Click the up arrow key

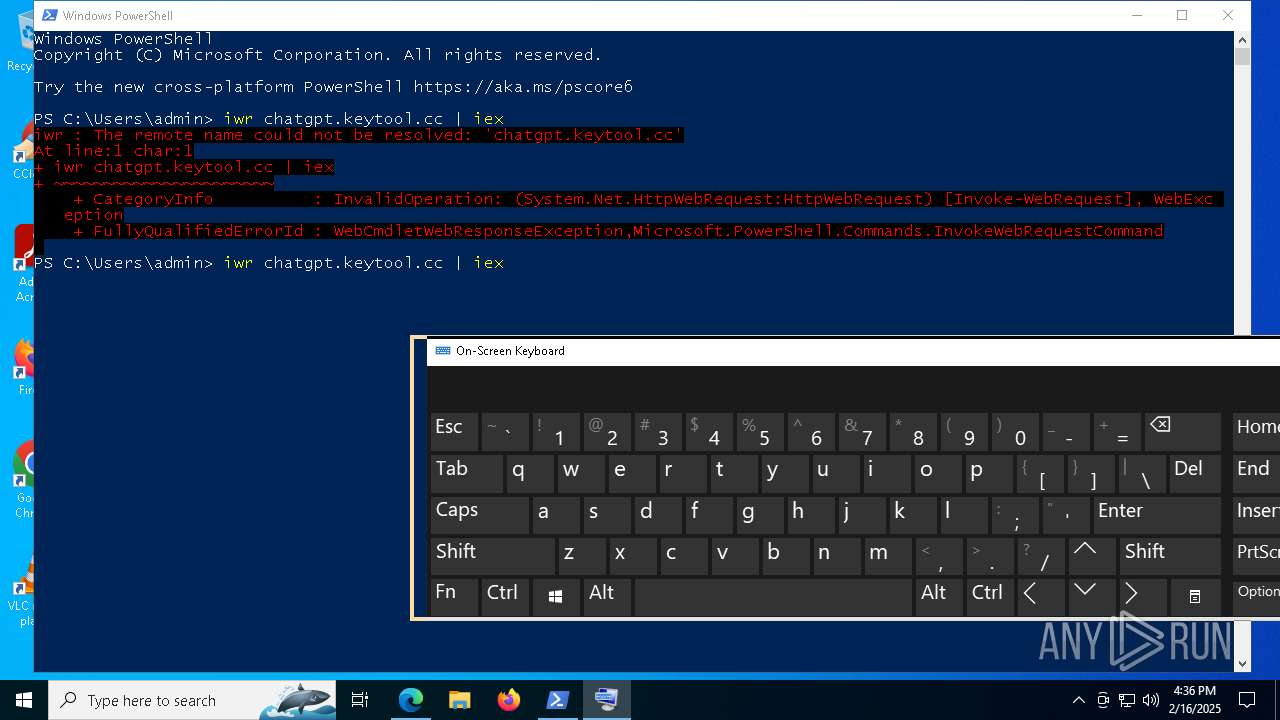coord(1092,555)
